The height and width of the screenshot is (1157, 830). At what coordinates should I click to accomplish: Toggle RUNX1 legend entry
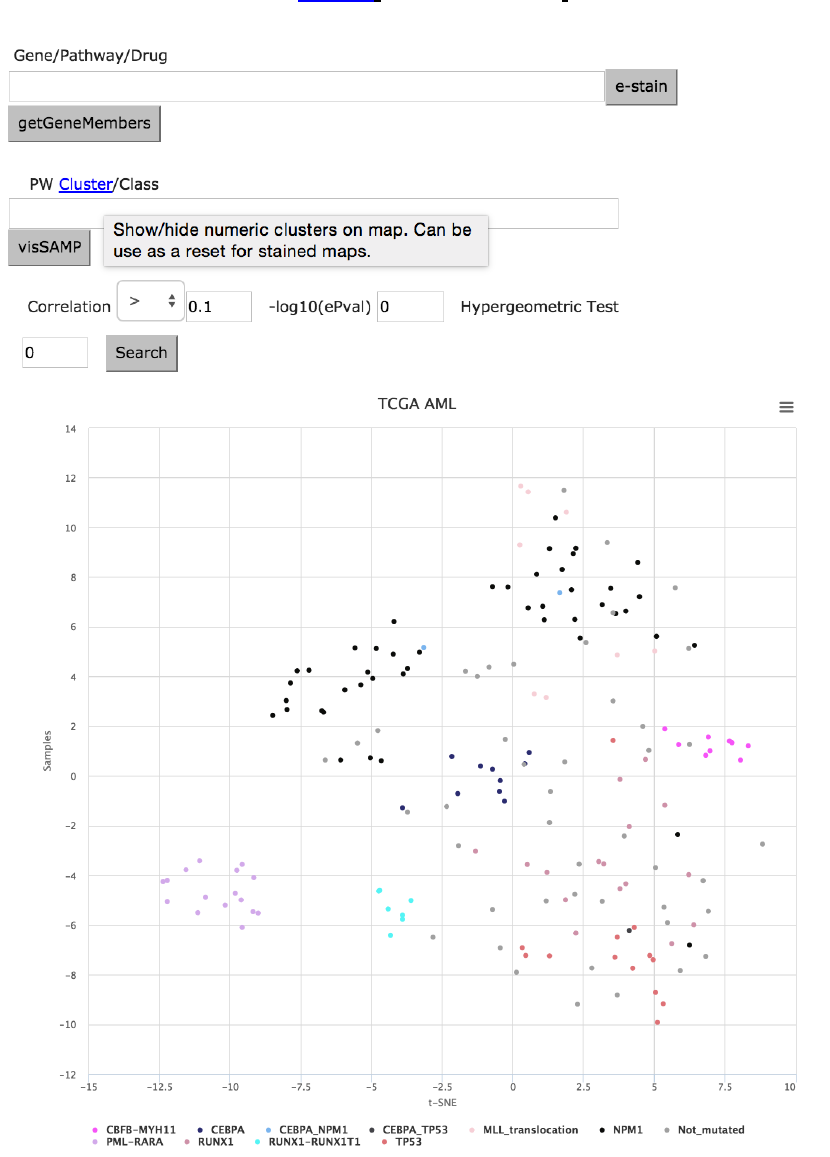[214, 1141]
